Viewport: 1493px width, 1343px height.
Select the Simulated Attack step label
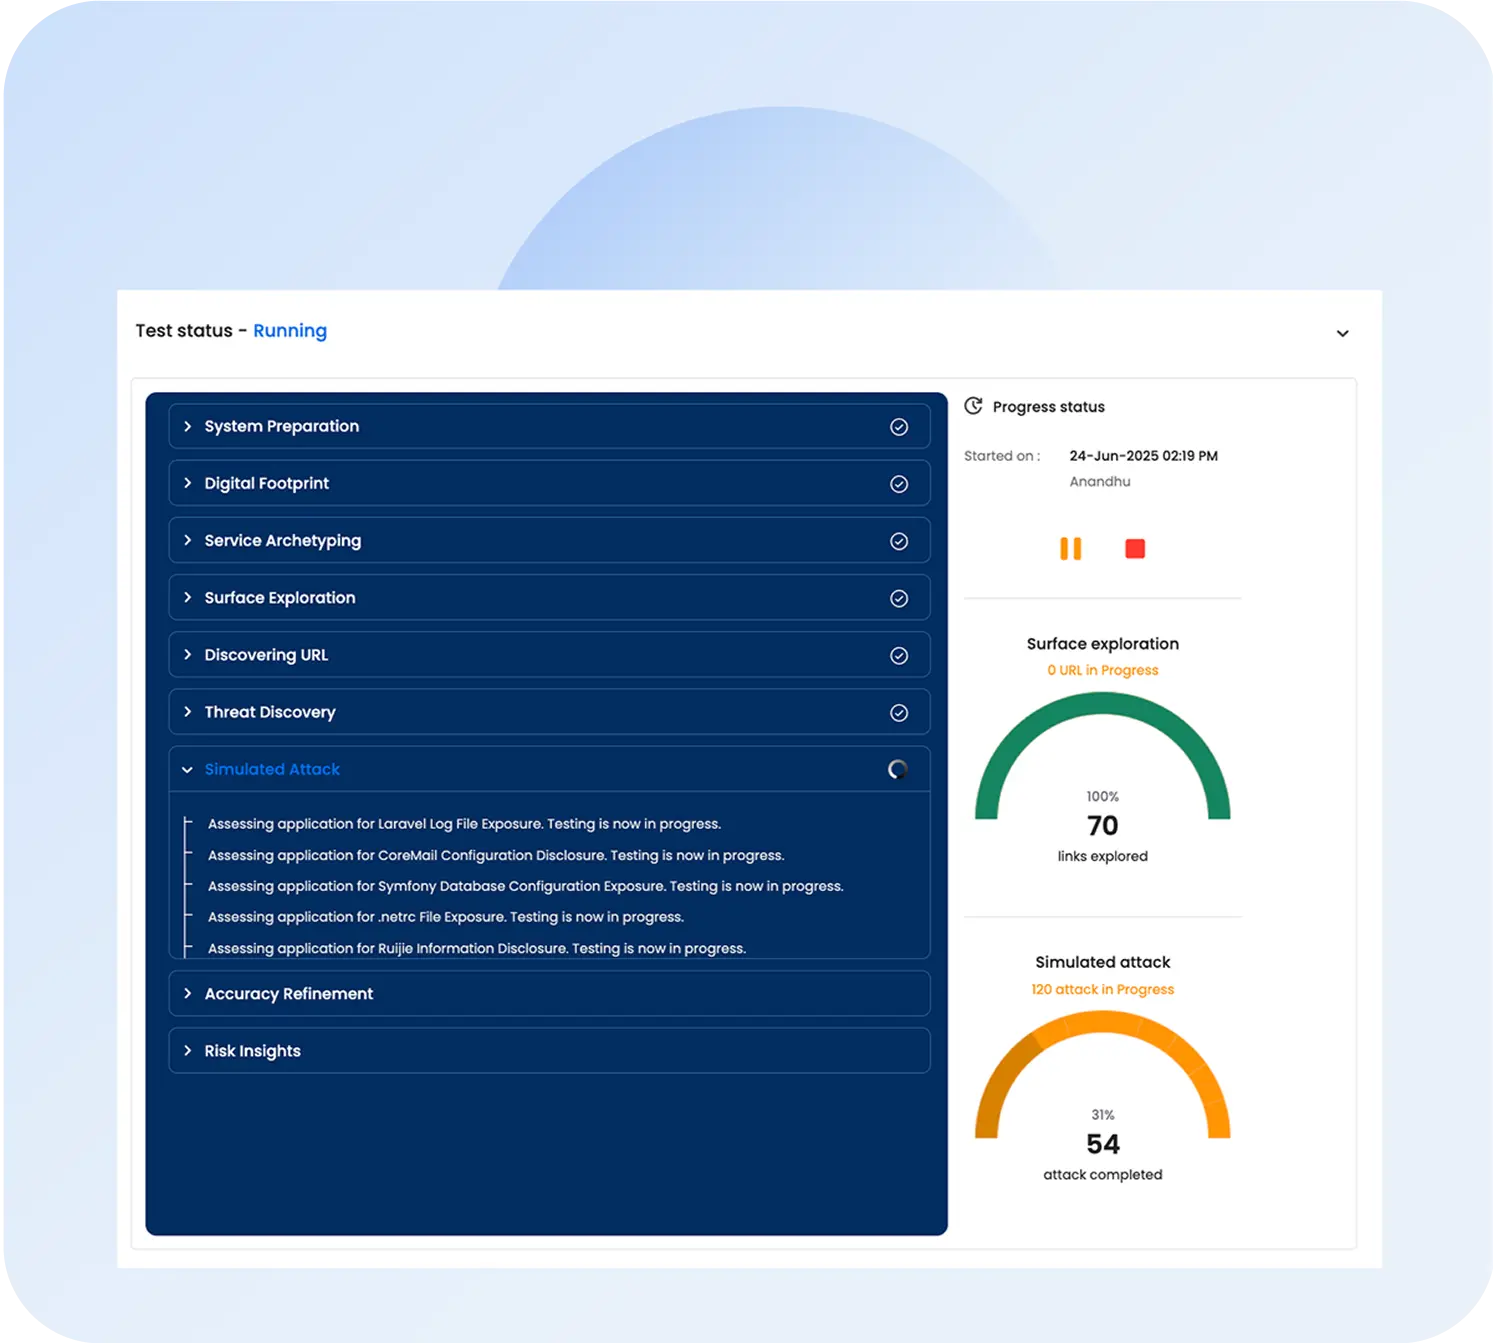tap(272, 769)
